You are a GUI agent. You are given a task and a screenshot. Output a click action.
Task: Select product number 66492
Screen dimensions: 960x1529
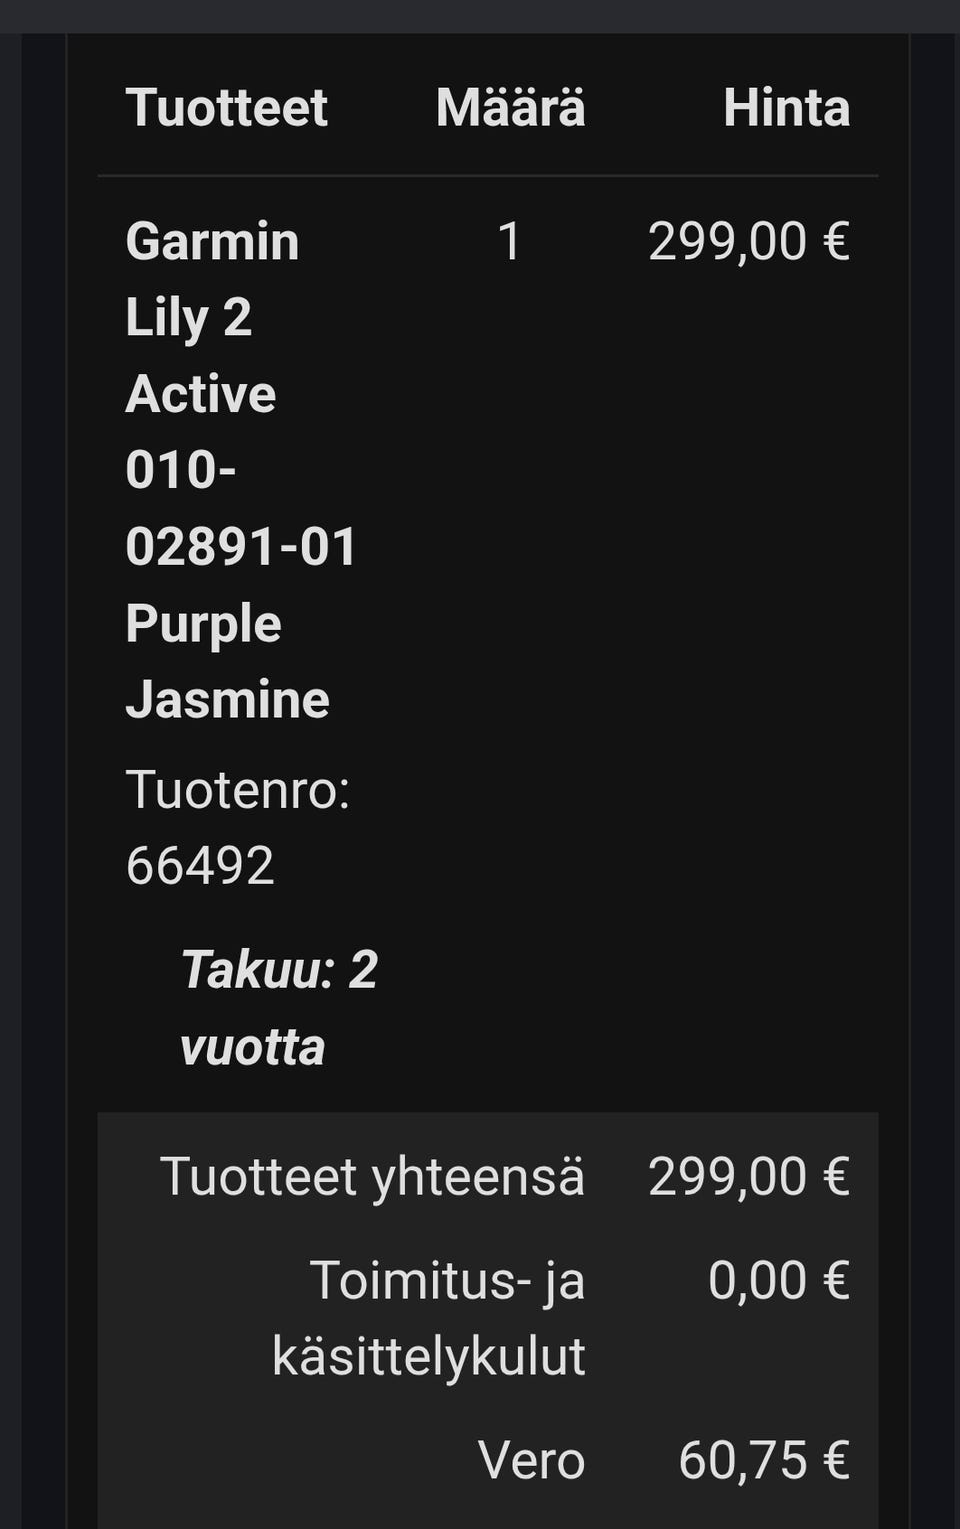[x=200, y=866]
